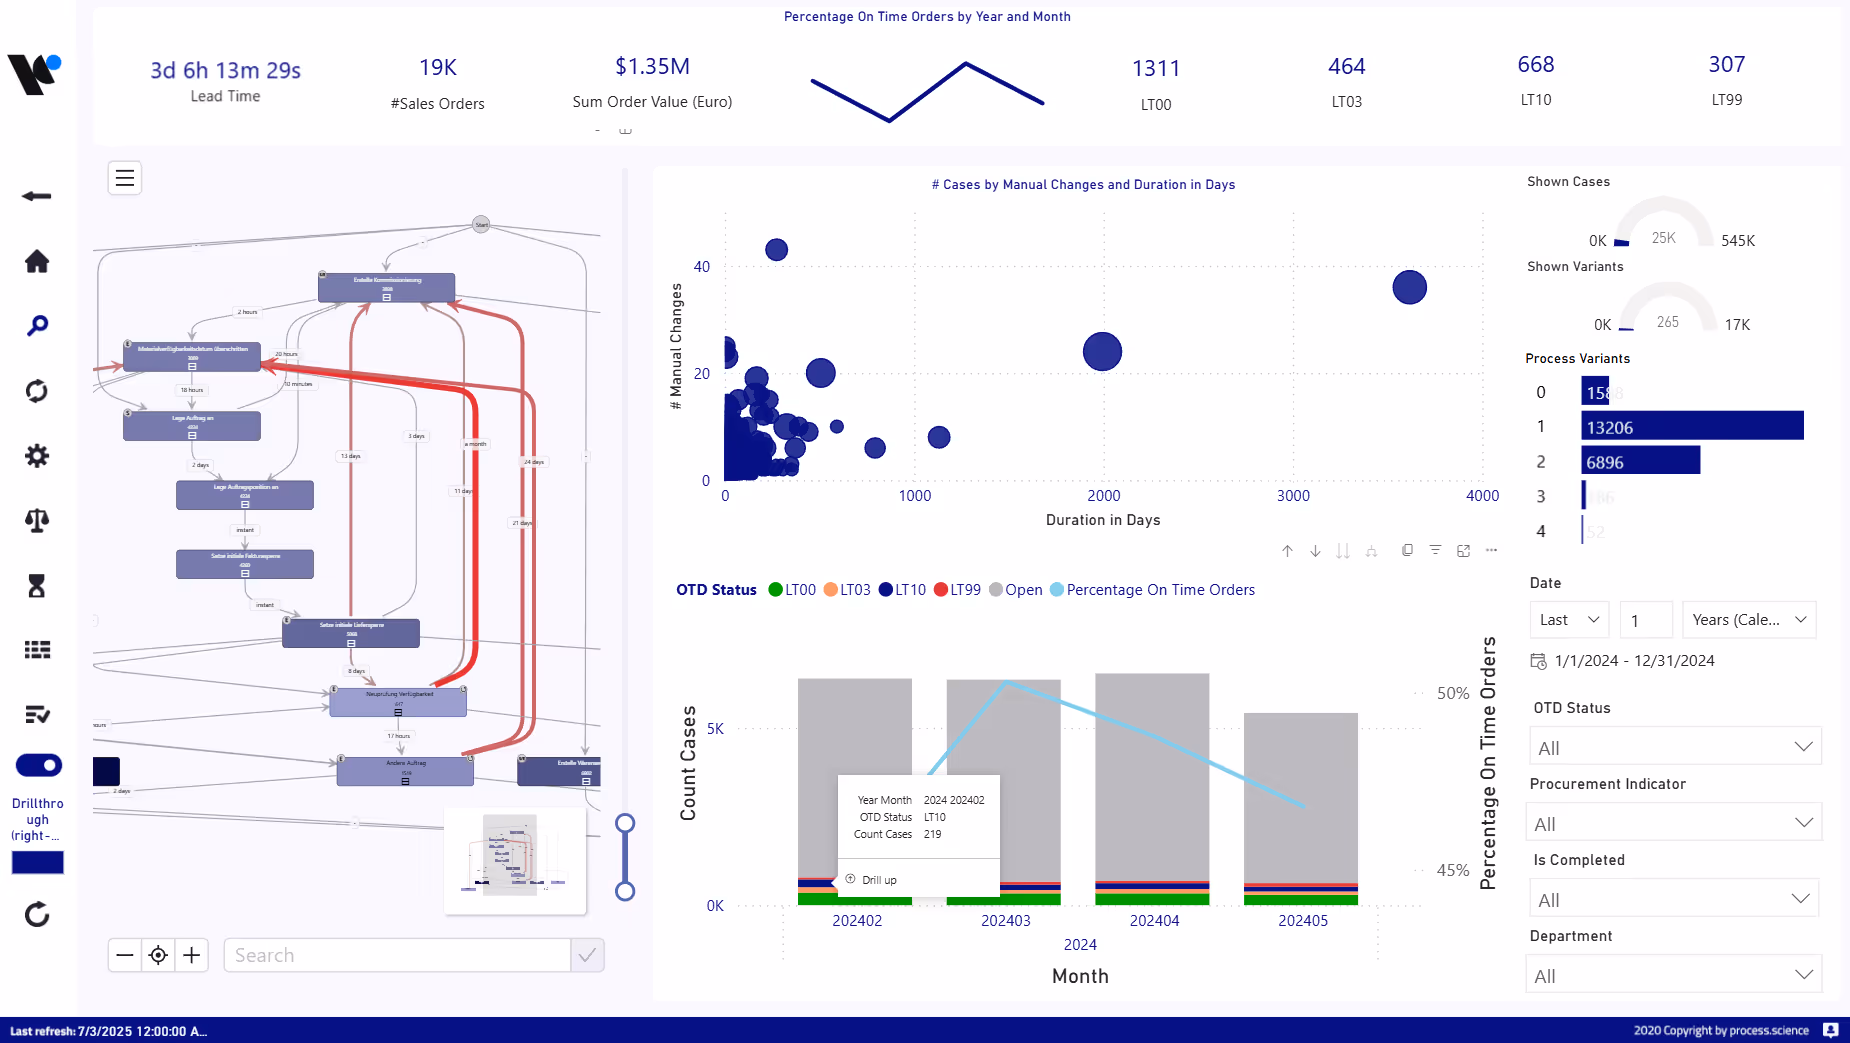Select Drill up in the tooltip menu
Viewport: 1850px width, 1043px height.
point(877,880)
